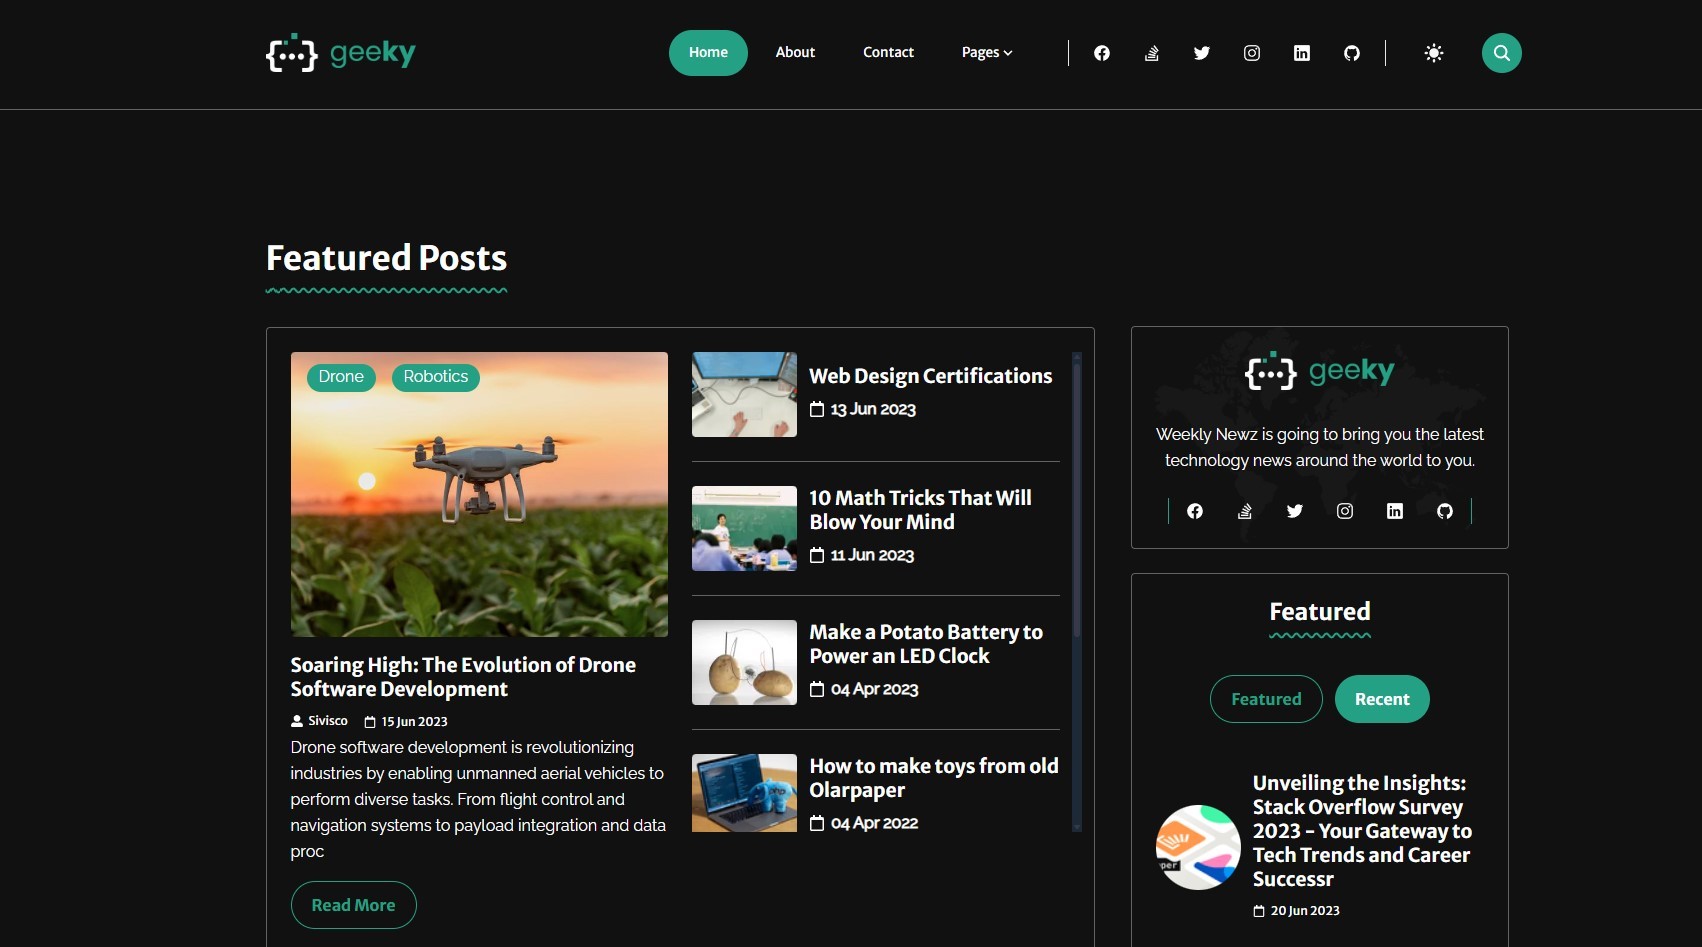Open LinkedIn icon in top navigation
Image resolution: width=1702 pixels, height=947 pixels.
(1301, 53)
